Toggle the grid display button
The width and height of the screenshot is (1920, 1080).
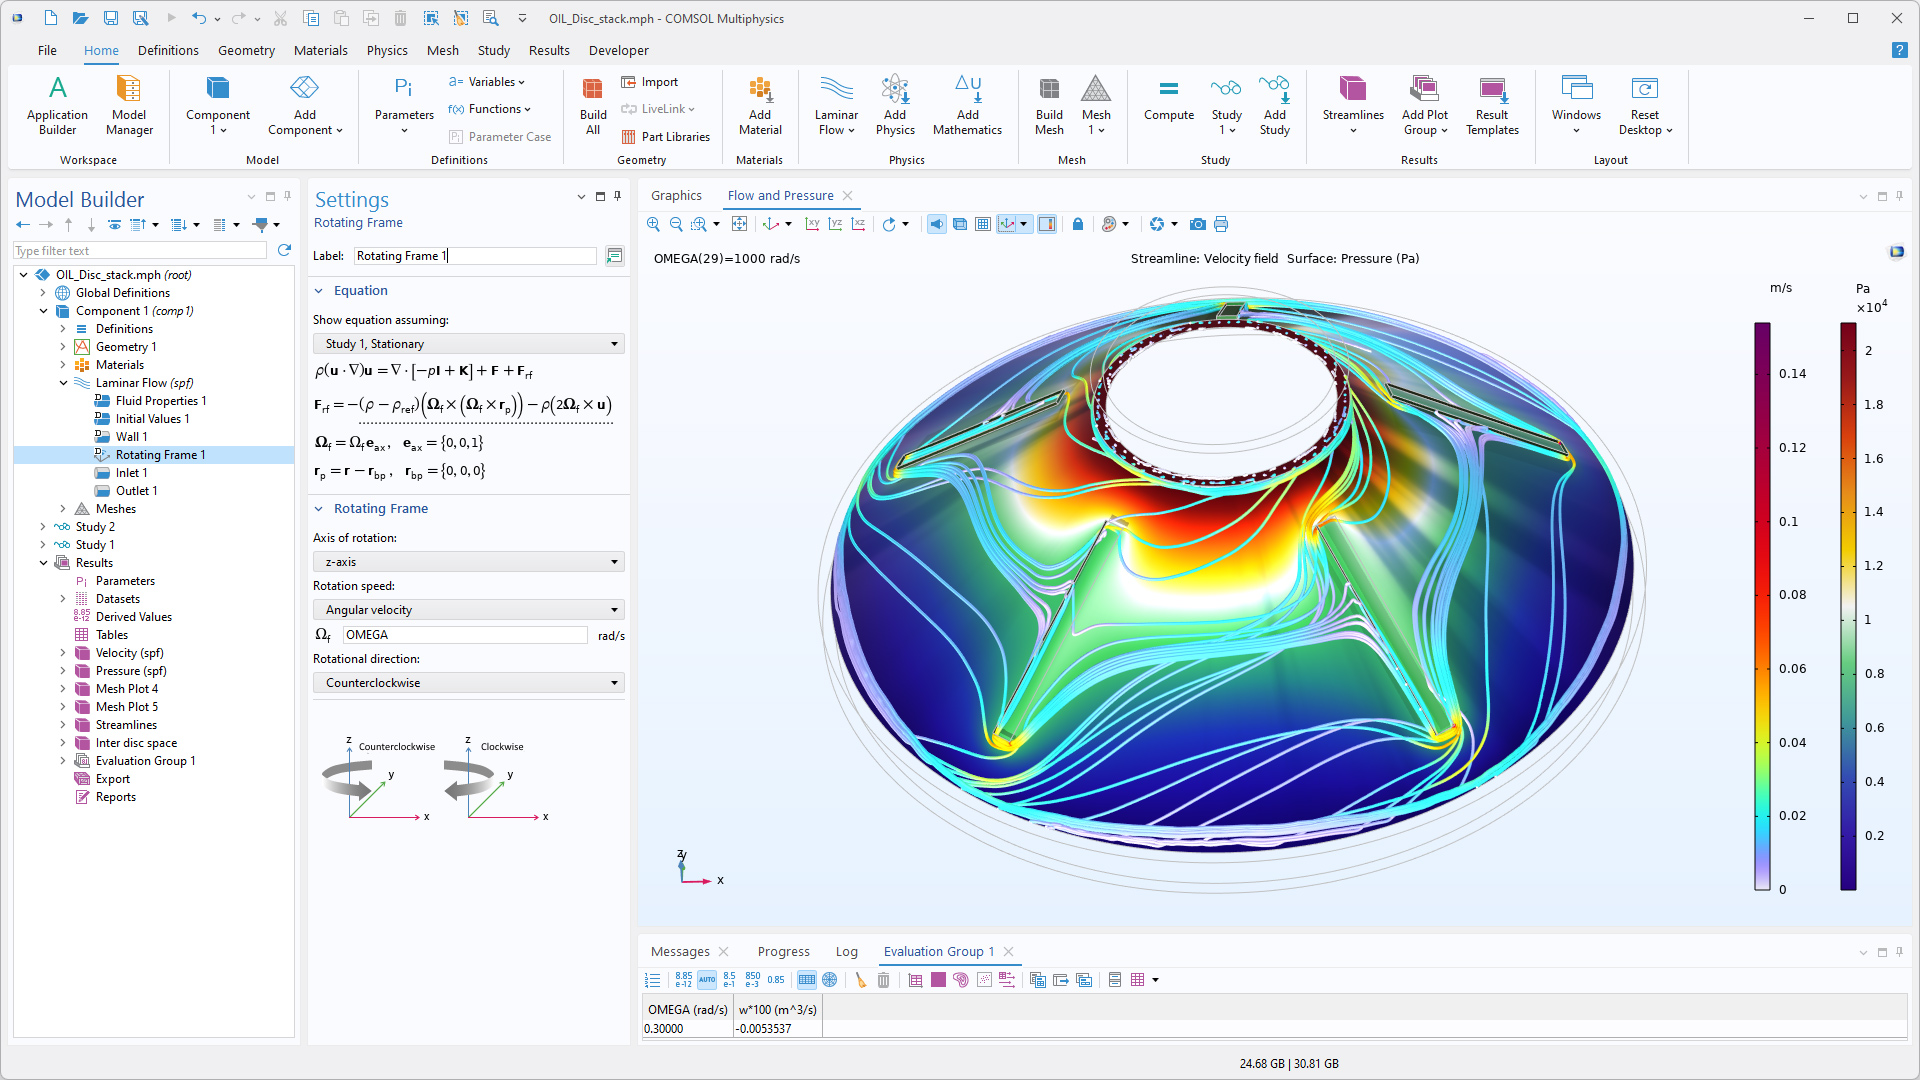[x=983, y=224]
